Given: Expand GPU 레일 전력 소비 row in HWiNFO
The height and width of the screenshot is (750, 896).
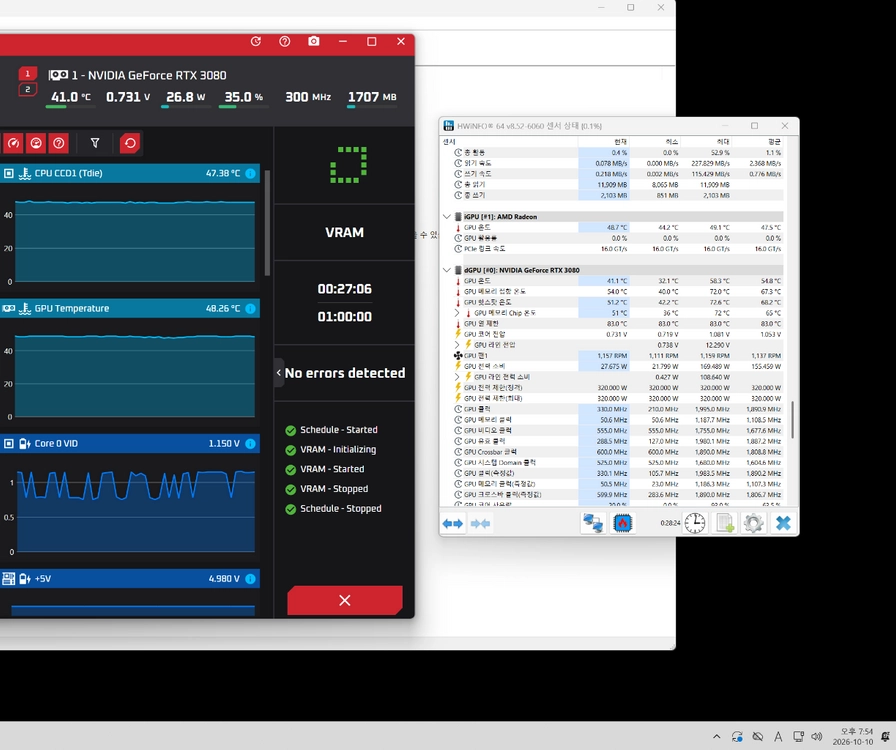Looking at the screenshot, I should coord(457,377).
